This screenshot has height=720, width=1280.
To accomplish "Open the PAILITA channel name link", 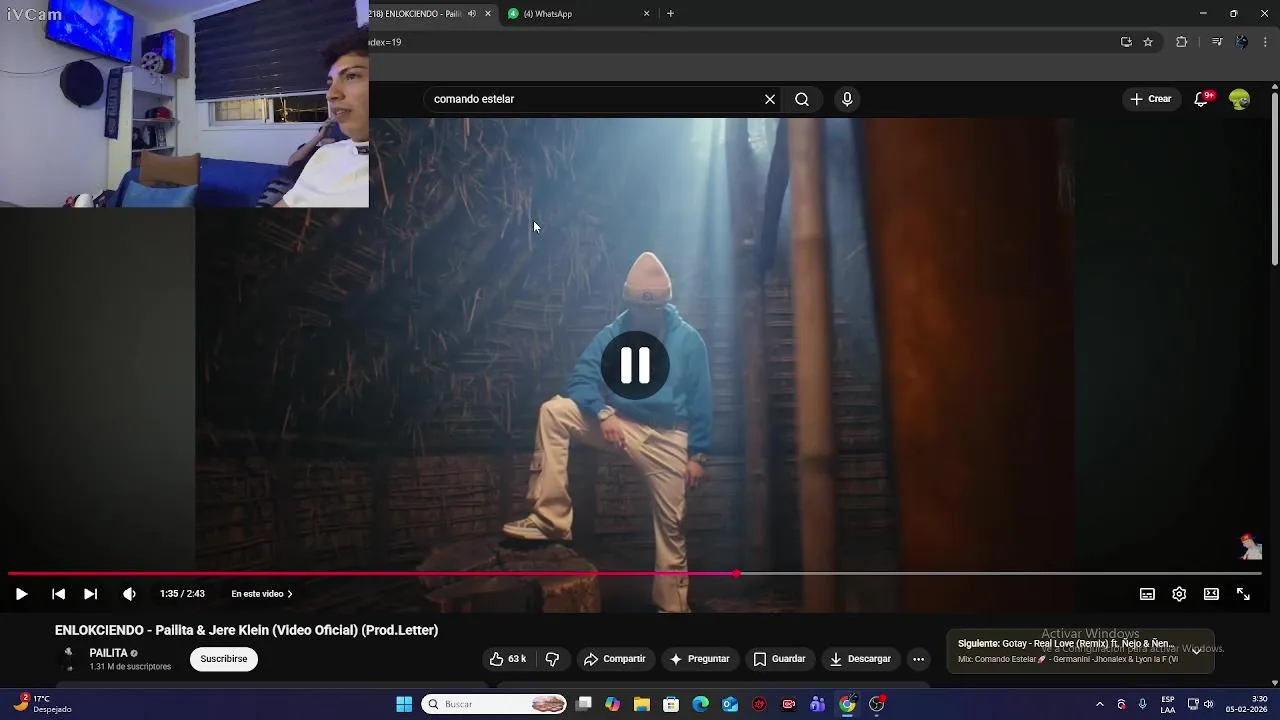I will [108, 653].
